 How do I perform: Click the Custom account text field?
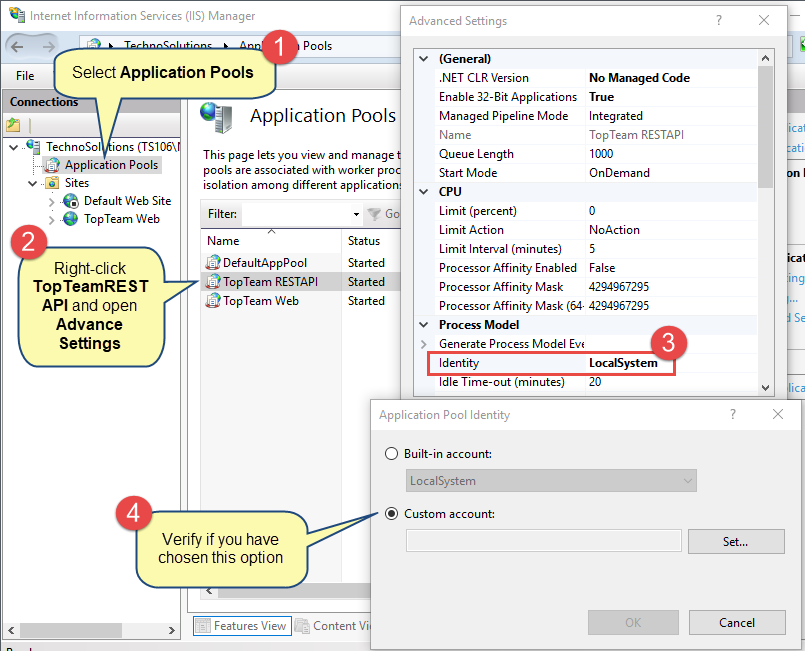544,541
